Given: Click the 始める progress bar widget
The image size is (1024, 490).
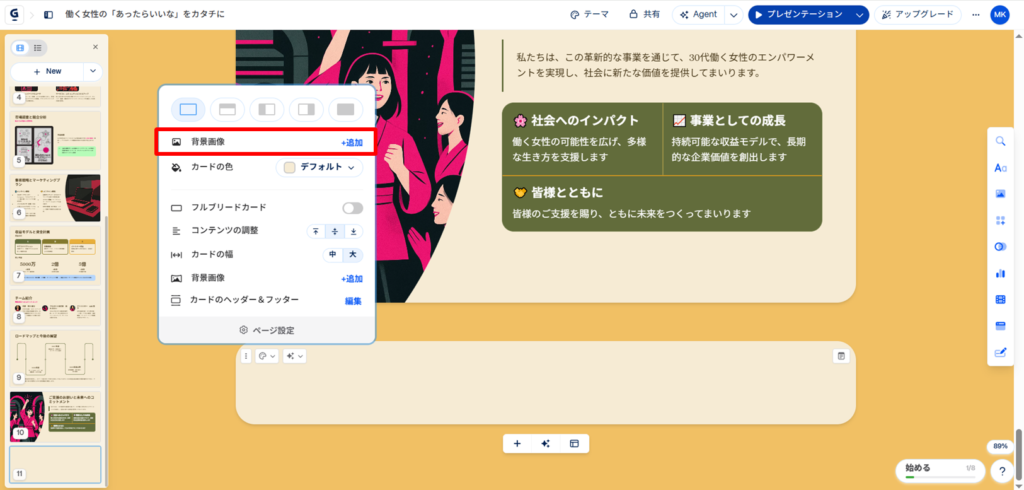Looking at the screenshot, I should 939,470.
